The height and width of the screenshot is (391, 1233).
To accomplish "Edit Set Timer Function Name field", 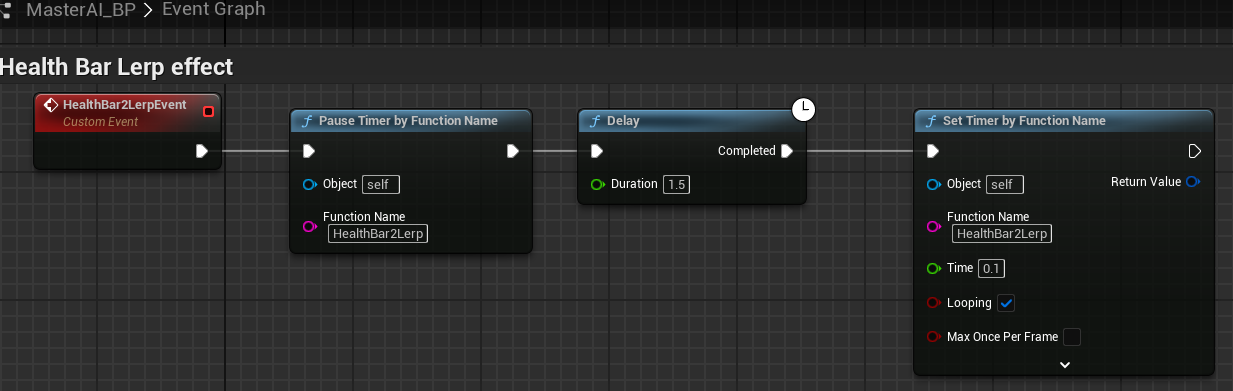I will pos(1001,233).
